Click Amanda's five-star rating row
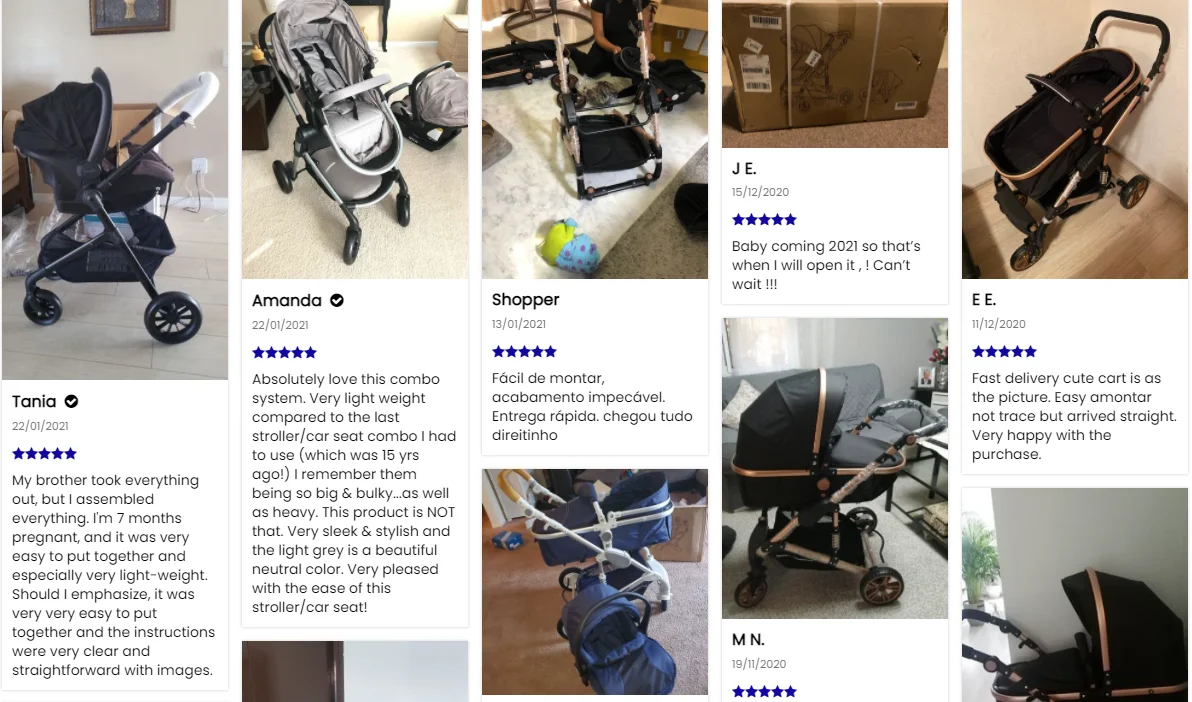 (284, 353)
